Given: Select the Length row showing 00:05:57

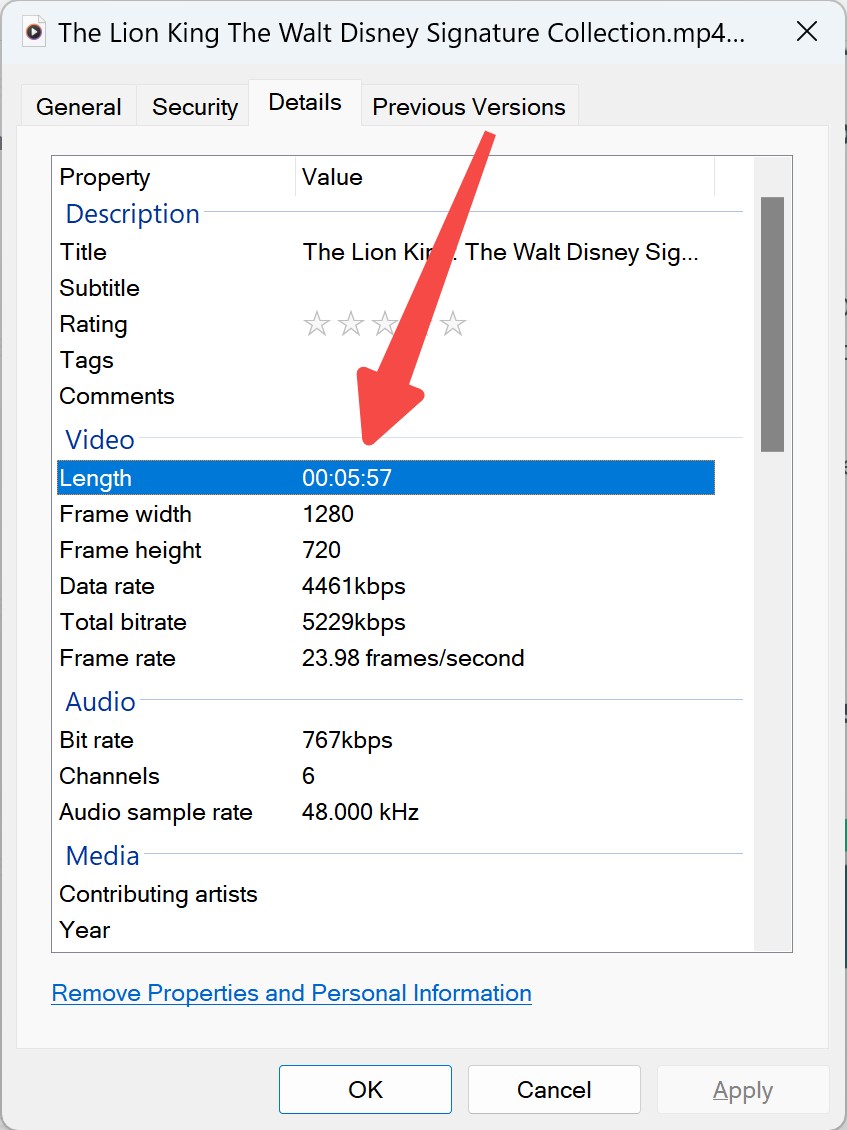Looking at the screenshot, I should pos(386,478).
